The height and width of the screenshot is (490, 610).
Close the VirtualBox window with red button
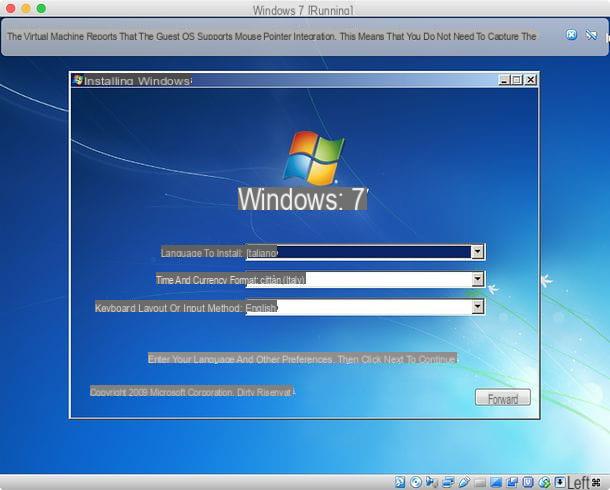click(11, 8)
